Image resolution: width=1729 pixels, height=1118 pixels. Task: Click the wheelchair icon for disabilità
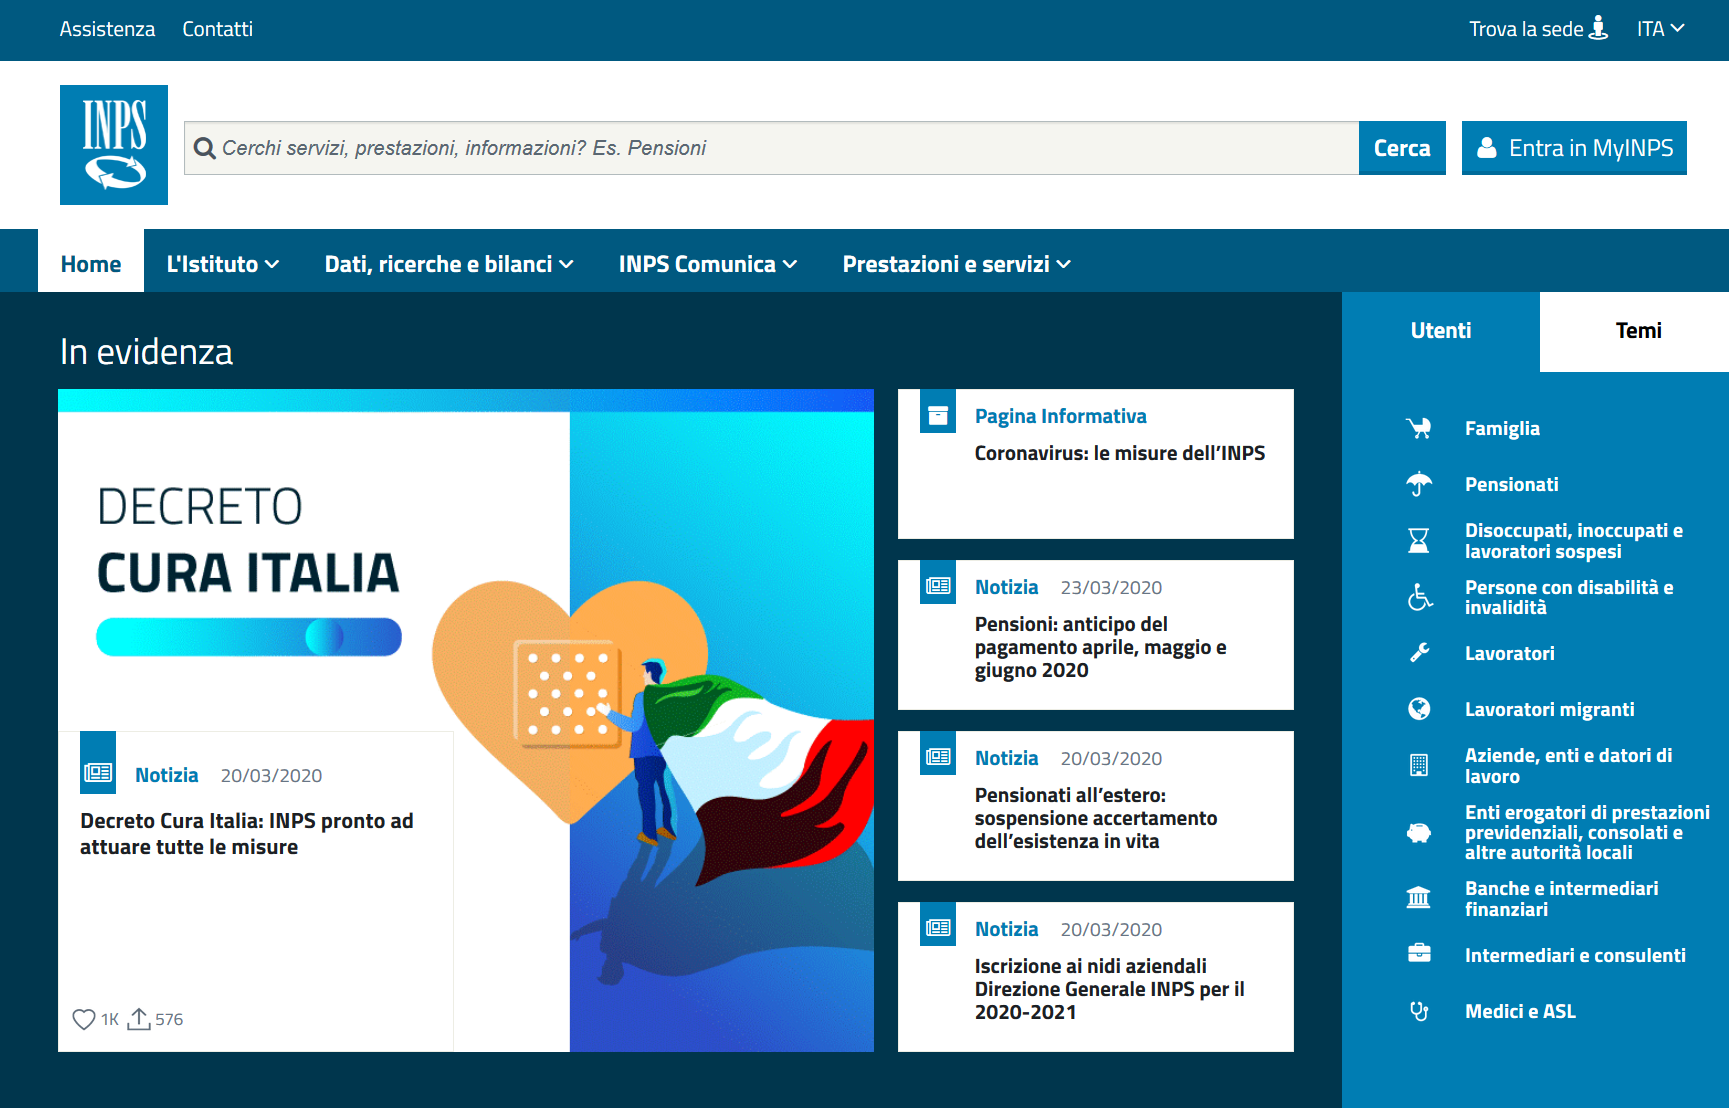click(1419, 597)
